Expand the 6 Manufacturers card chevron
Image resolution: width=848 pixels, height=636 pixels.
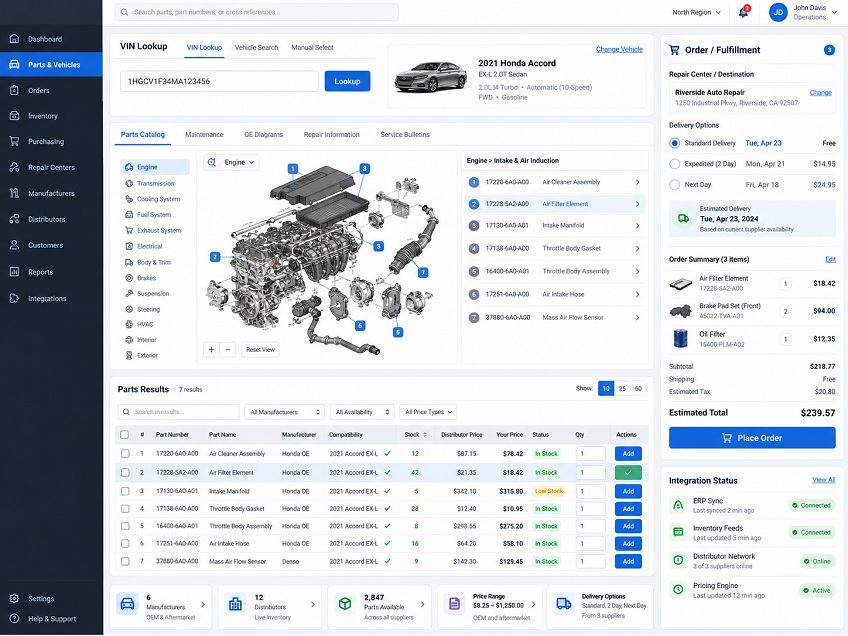[203, 605]
